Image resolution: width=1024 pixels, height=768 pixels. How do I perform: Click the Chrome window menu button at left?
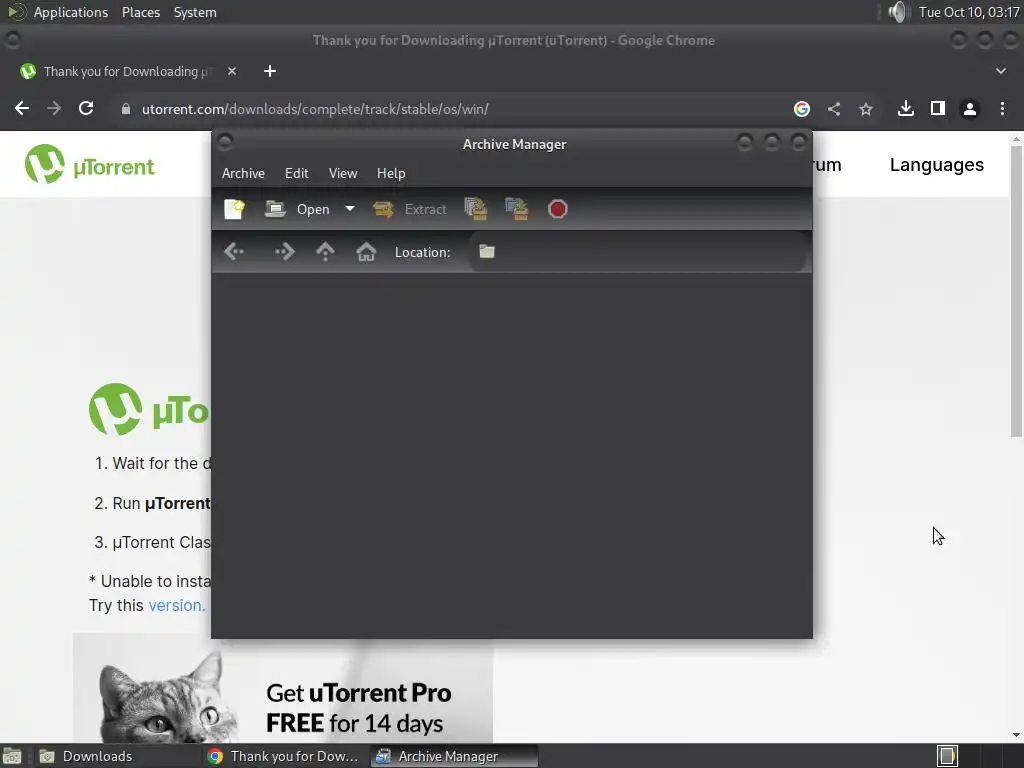12,40
